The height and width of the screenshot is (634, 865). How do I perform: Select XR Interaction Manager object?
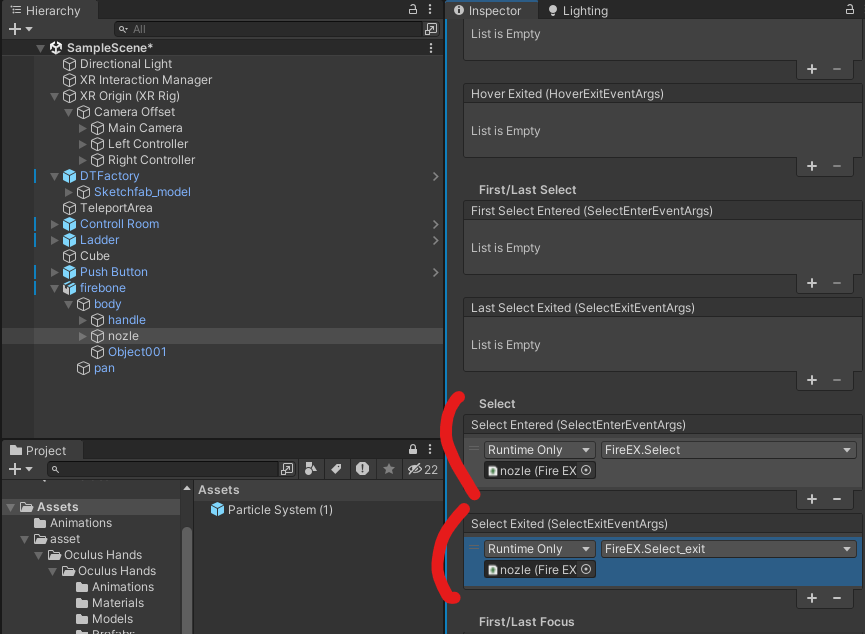[146, 80]
